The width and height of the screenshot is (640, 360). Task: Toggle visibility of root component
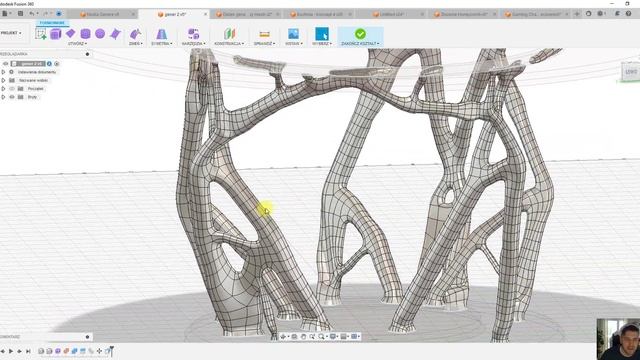[x=5, y=64]
